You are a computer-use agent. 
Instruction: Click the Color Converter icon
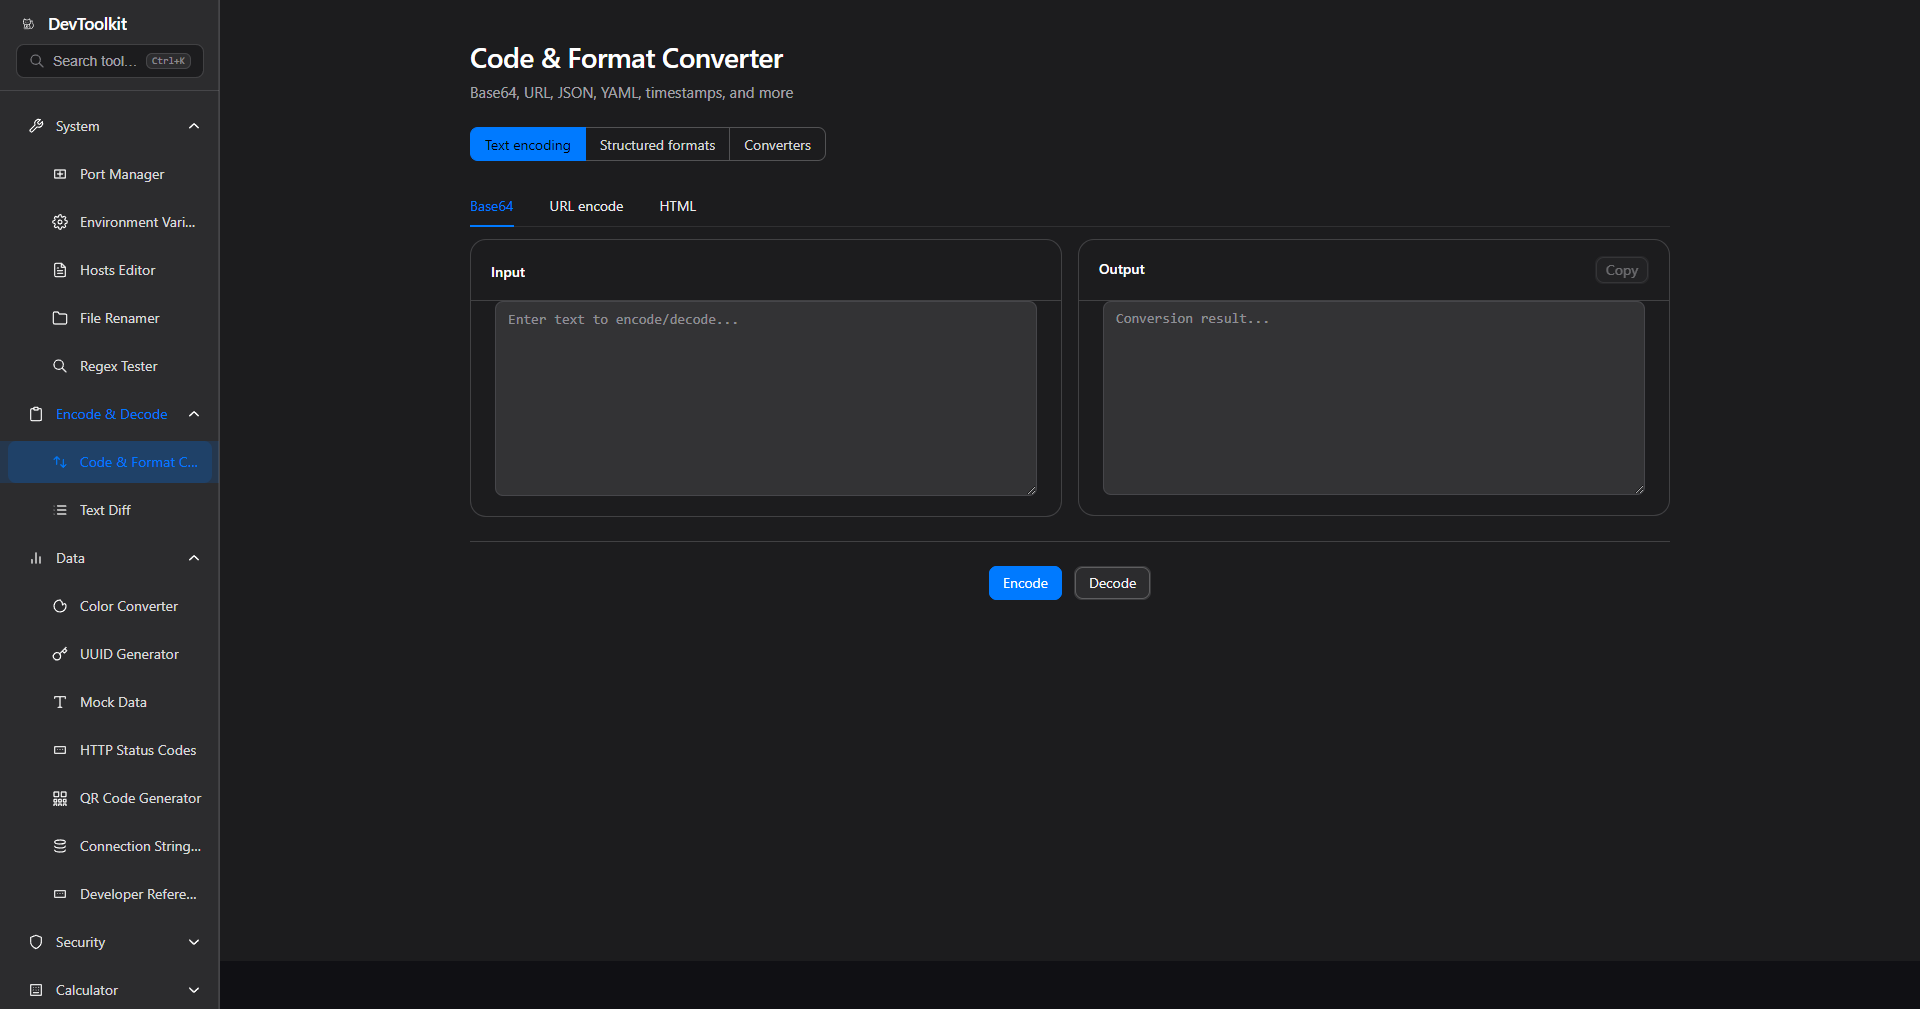tap(60, 606)
